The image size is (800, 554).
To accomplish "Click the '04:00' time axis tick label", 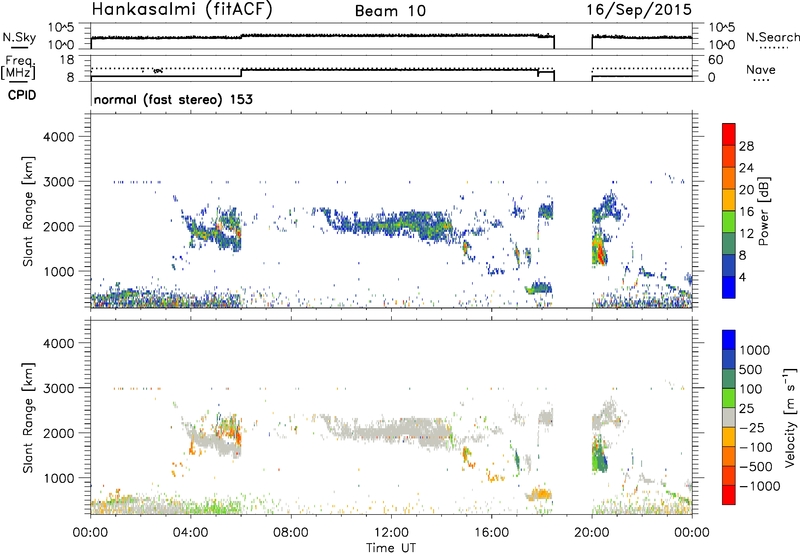I will (190, 533).
